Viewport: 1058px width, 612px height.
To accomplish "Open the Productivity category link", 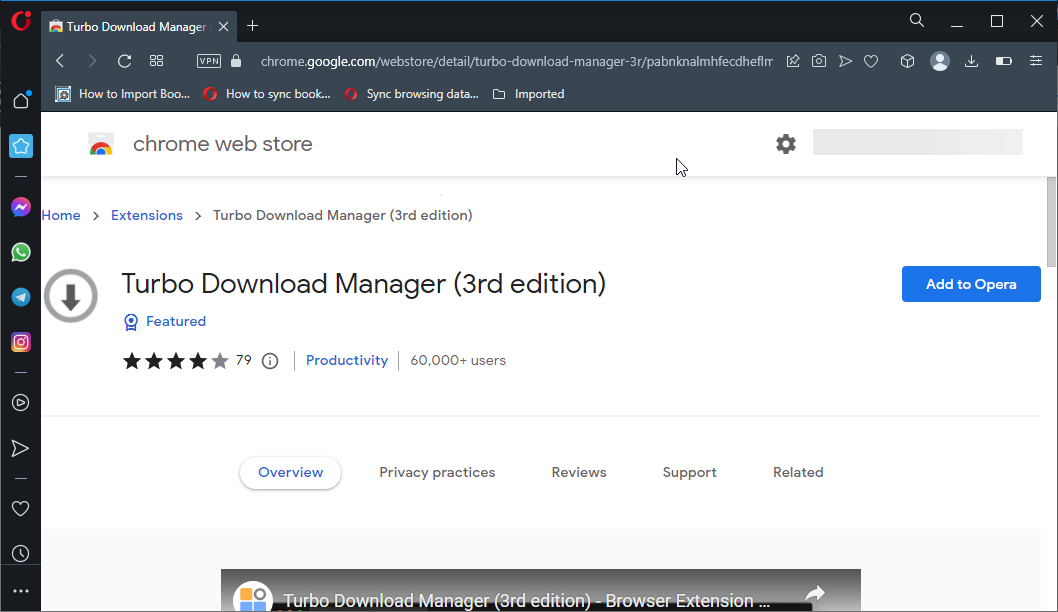I will (x=347, y=360).
